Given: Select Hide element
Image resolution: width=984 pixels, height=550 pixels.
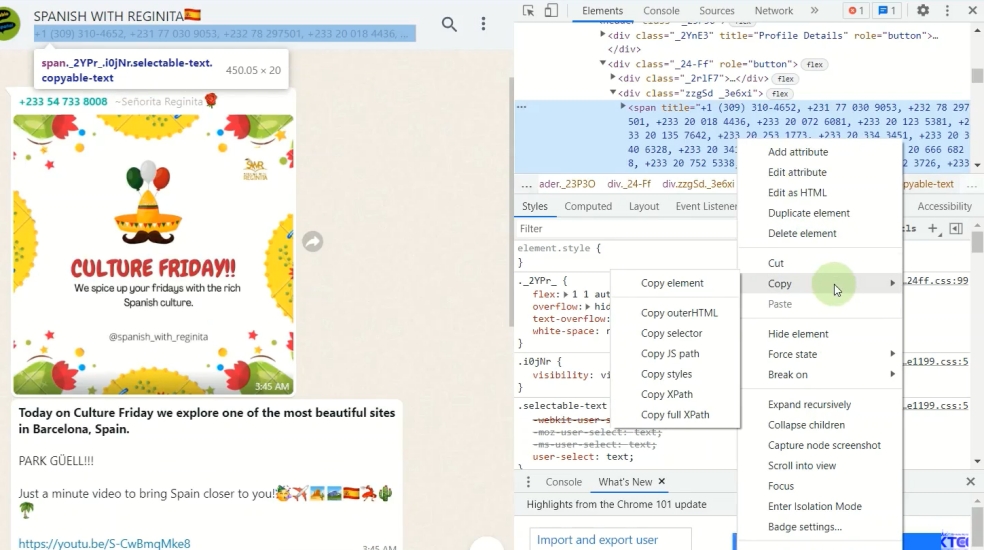Looking at the screenshot, I should (820, 334).
